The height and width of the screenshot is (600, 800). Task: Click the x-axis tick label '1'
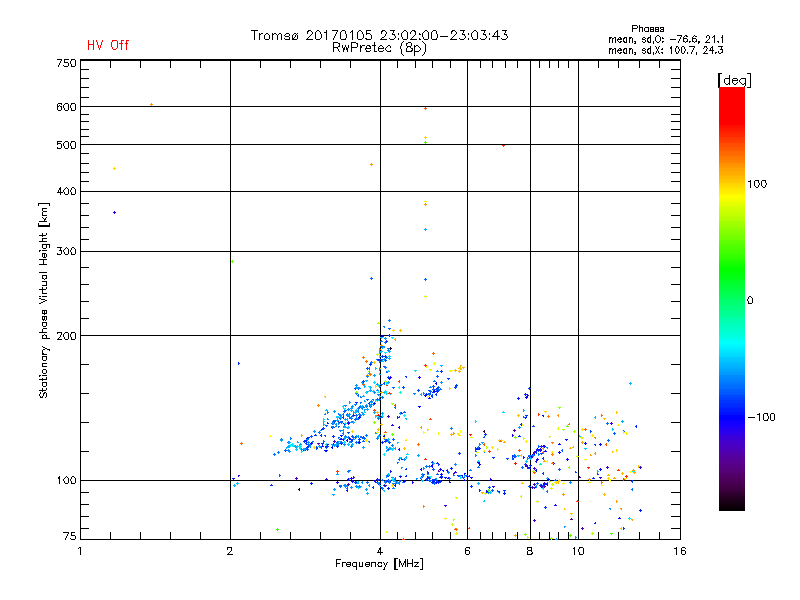pos(80,551)
